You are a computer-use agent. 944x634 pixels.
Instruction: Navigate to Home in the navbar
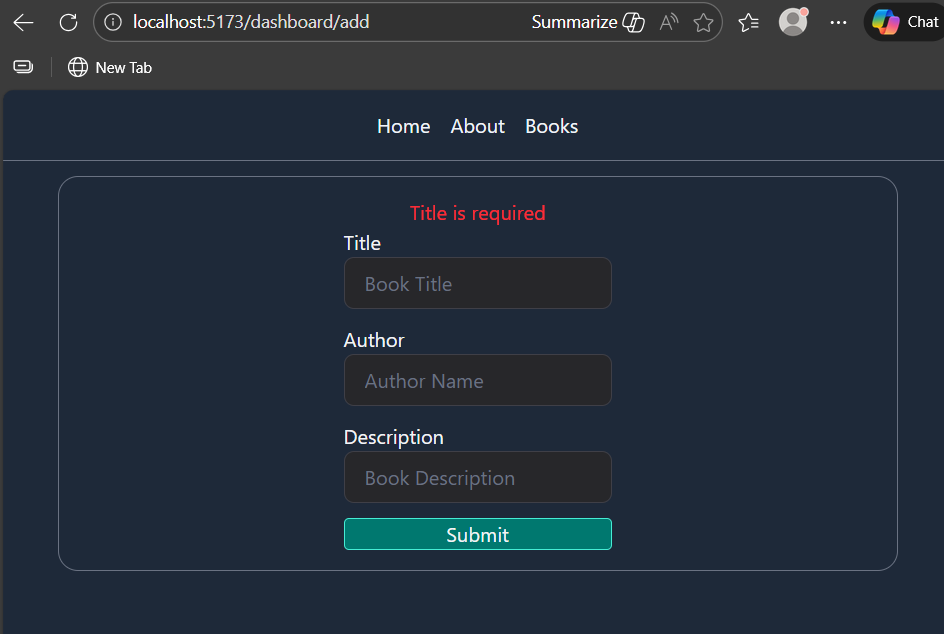pyautogui.click(x=403, y=126)
